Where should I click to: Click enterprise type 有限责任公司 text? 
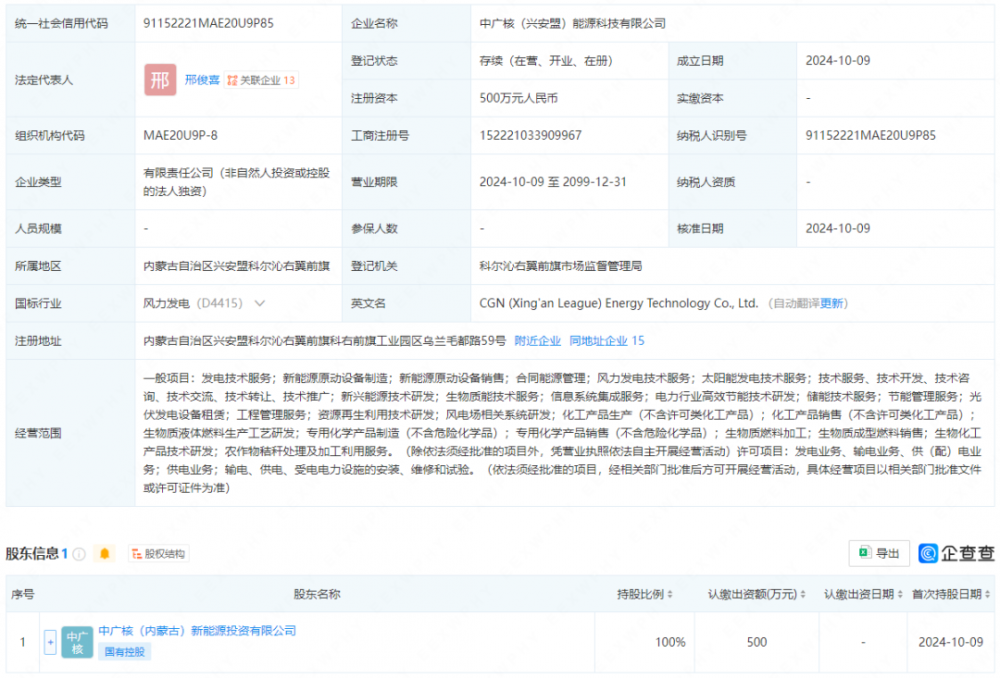pyautogui.click(x=236, y=182)
